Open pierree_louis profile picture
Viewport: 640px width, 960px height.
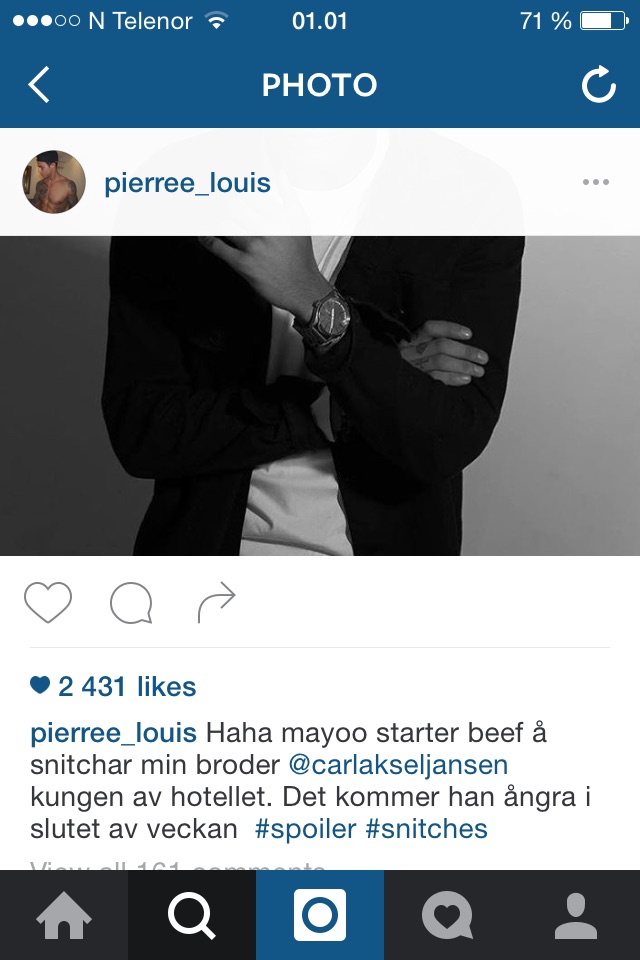point(54,182)
